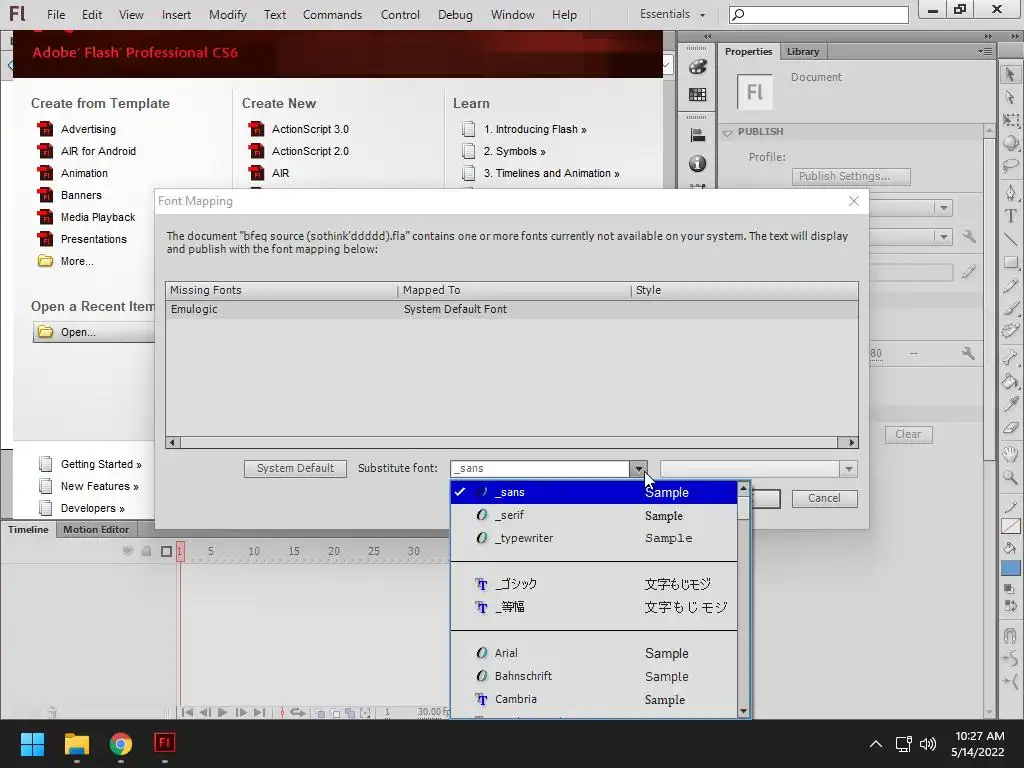1024x768 pixels.
Task: Select the Rectangle tool
Action: 1010,262
